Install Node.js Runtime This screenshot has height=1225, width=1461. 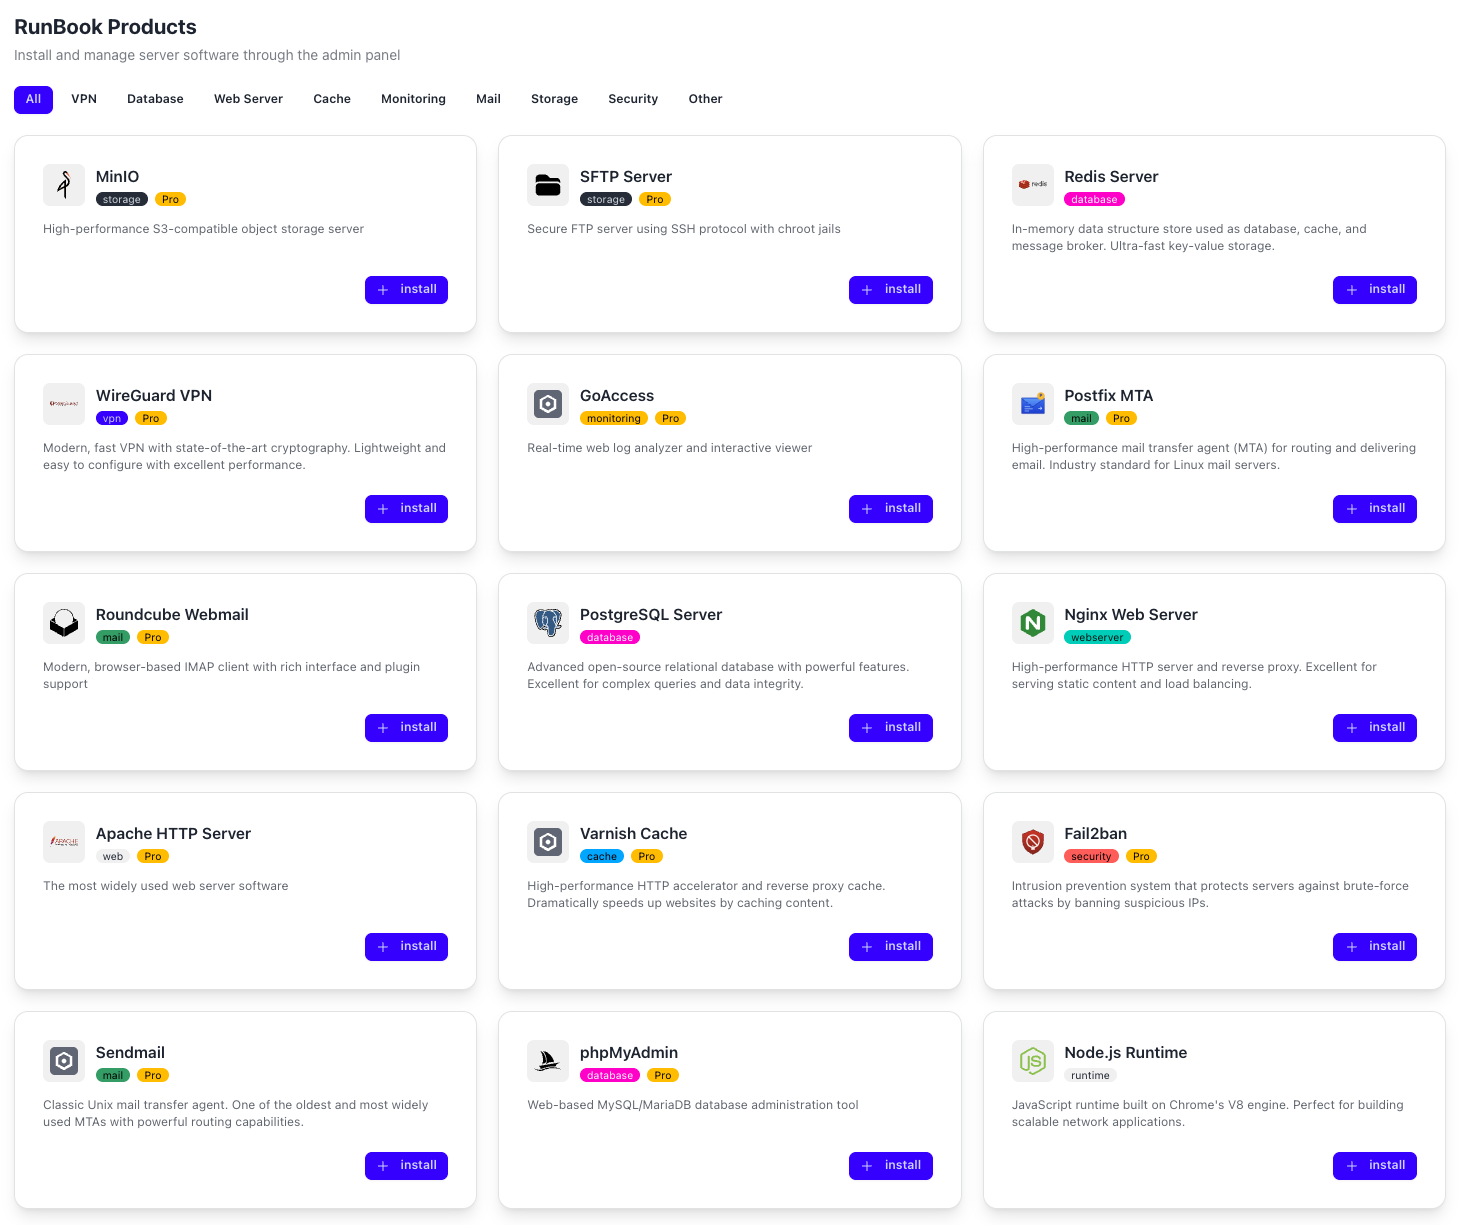[x=1375, y=1166]
